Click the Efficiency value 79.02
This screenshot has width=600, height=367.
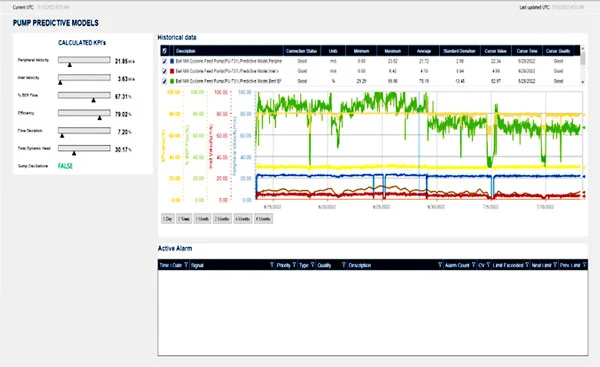121,114
